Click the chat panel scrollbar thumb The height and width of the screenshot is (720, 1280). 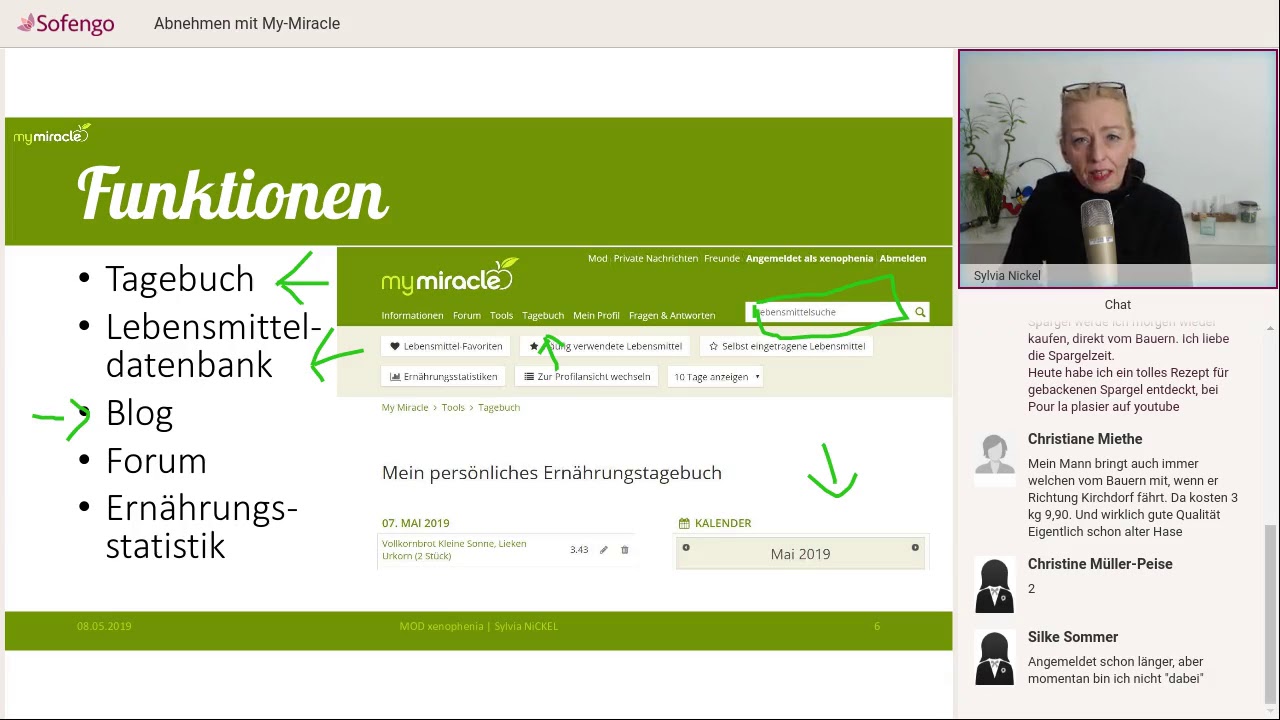pyautogui.click(x=1271, y=613)
